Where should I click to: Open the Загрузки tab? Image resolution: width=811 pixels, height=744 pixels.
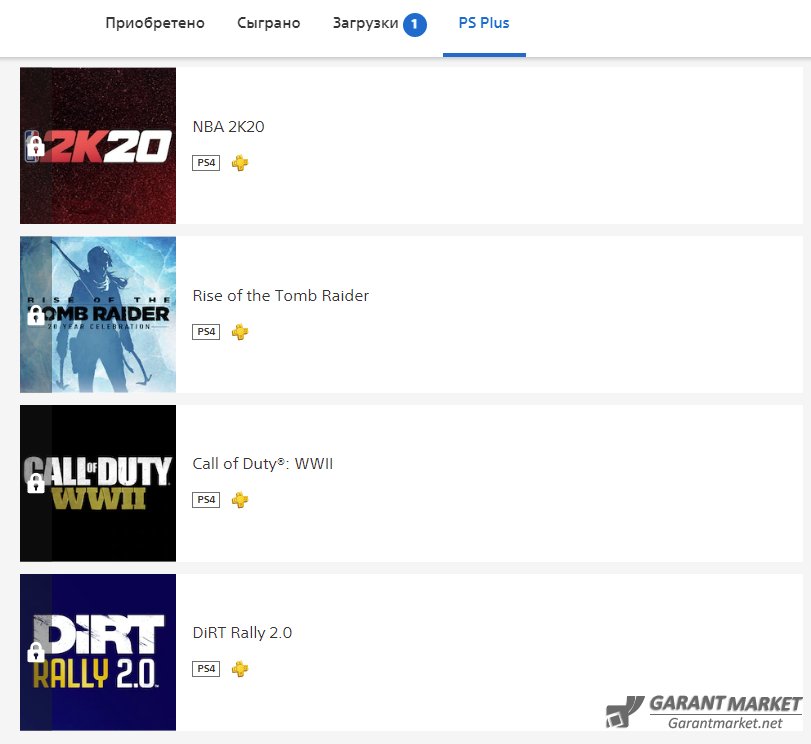click(365, 23)
